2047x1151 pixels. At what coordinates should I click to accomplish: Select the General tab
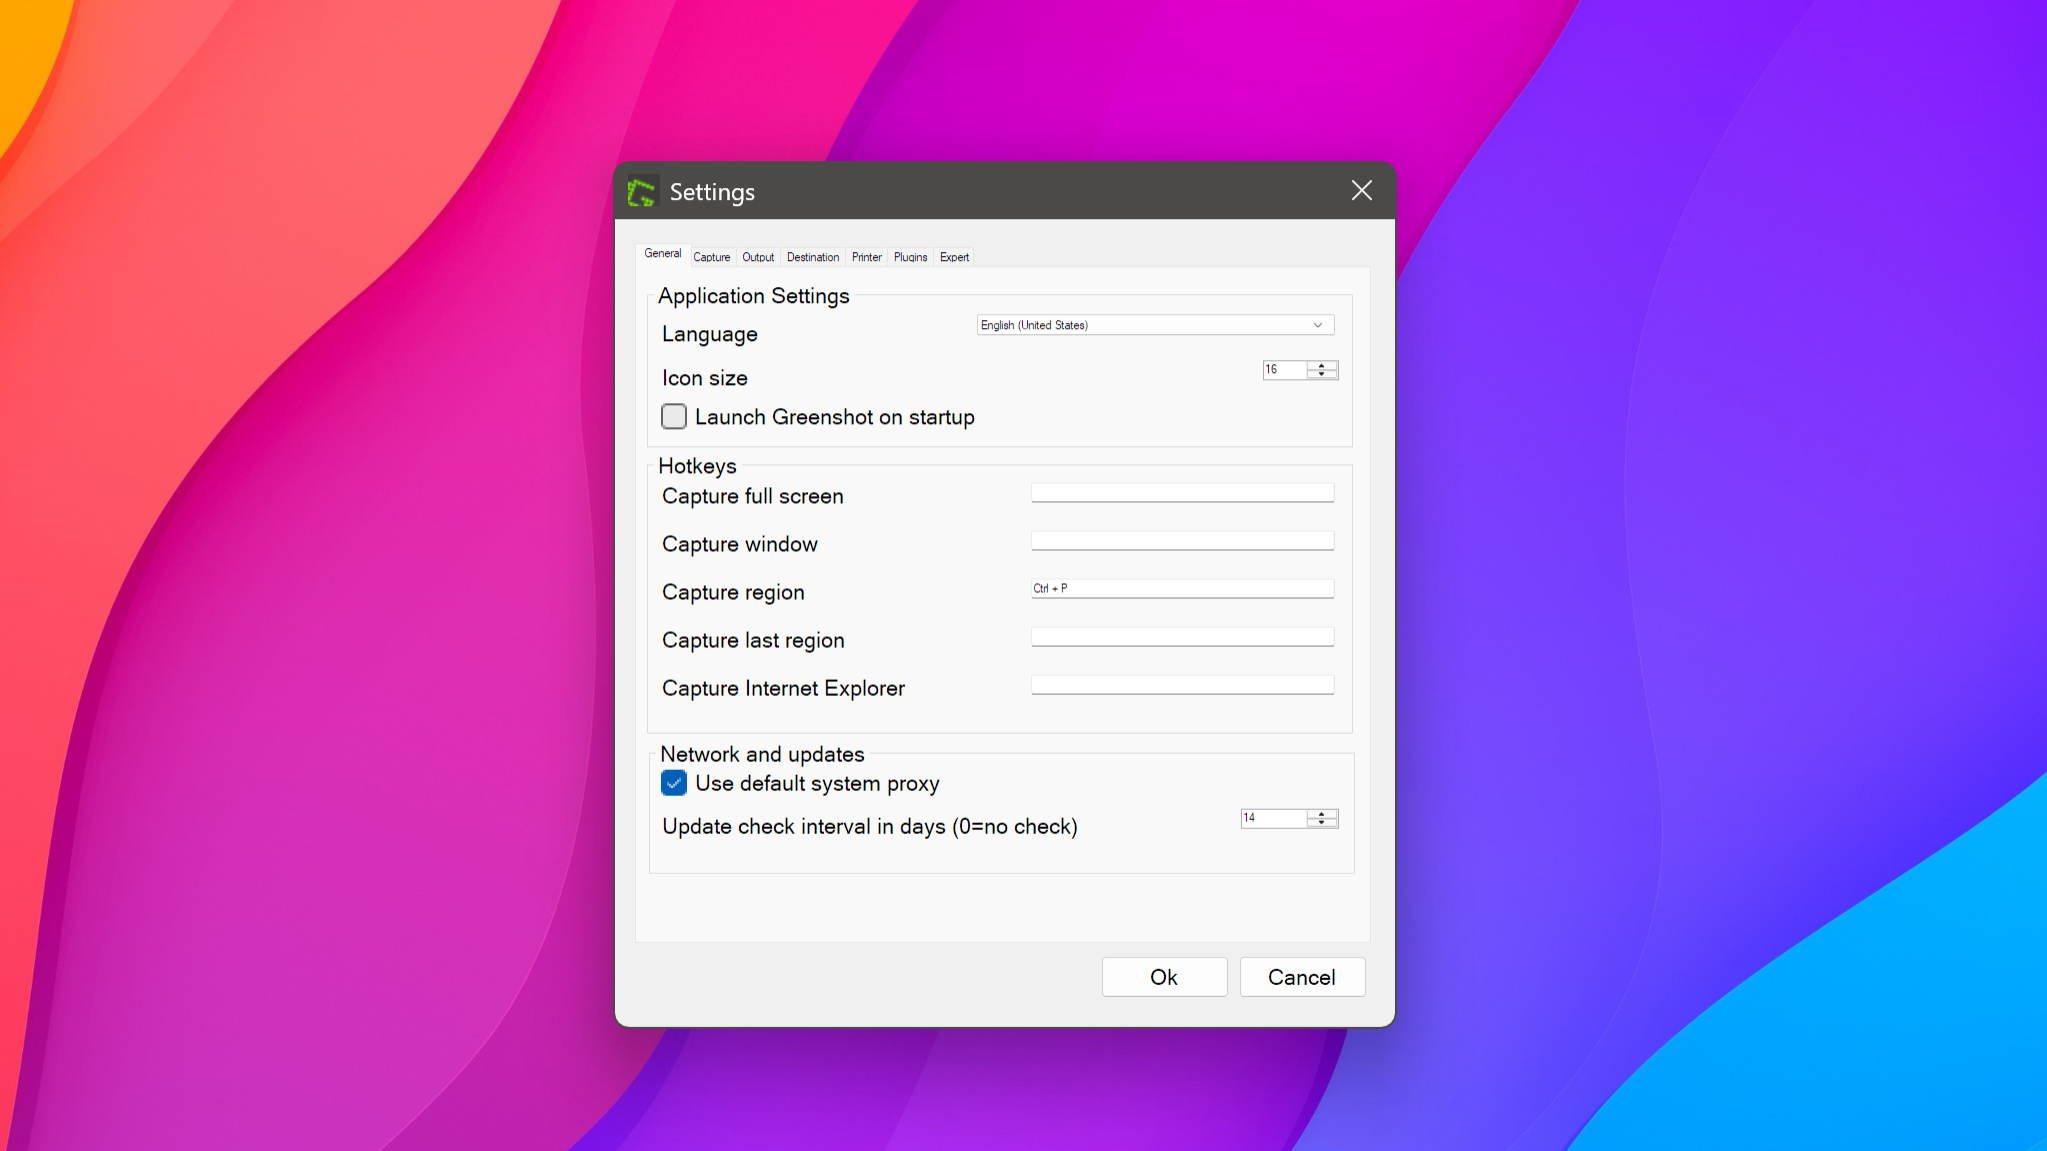(x=662, y=254)
